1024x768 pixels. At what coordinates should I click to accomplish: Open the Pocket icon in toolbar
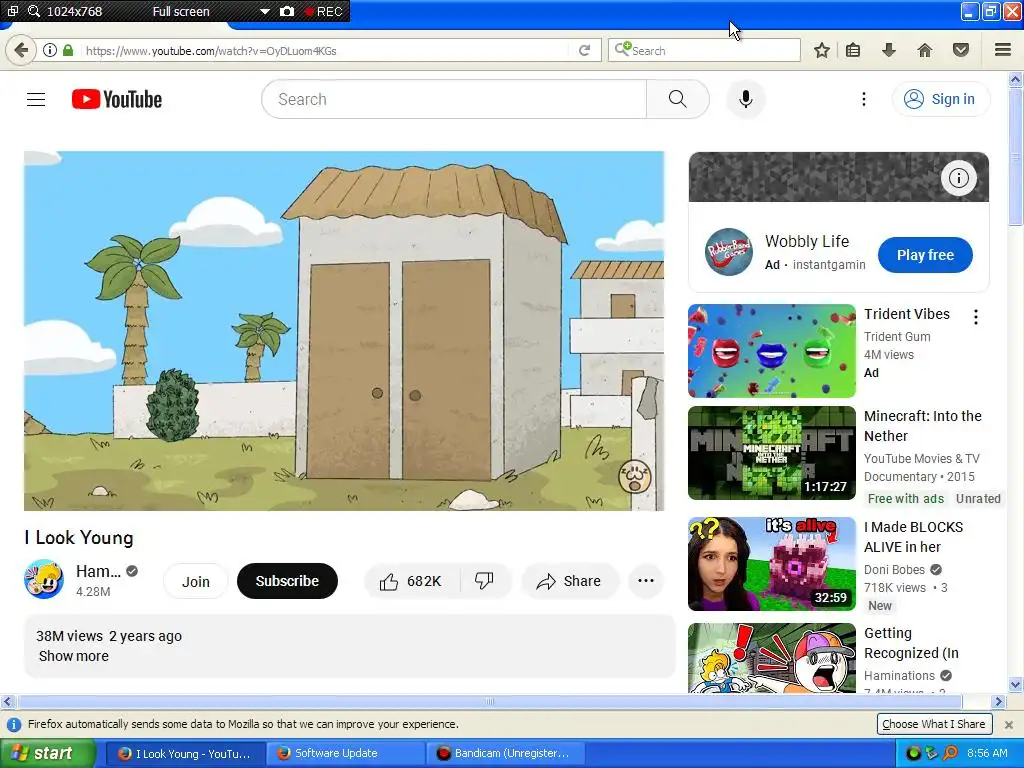961,50
